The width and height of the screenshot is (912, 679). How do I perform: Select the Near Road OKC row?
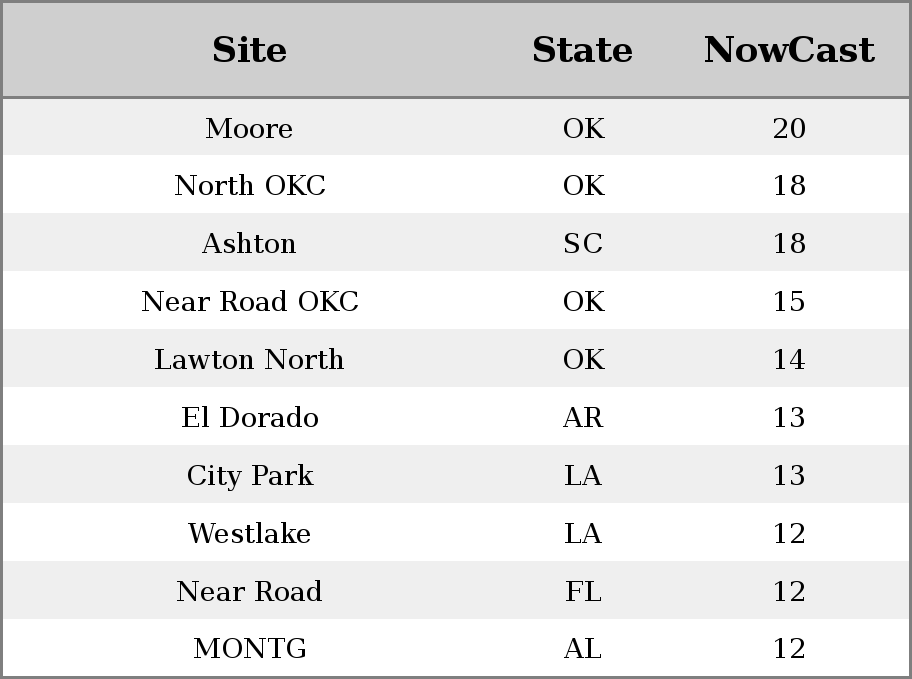(x=456, y=300)
